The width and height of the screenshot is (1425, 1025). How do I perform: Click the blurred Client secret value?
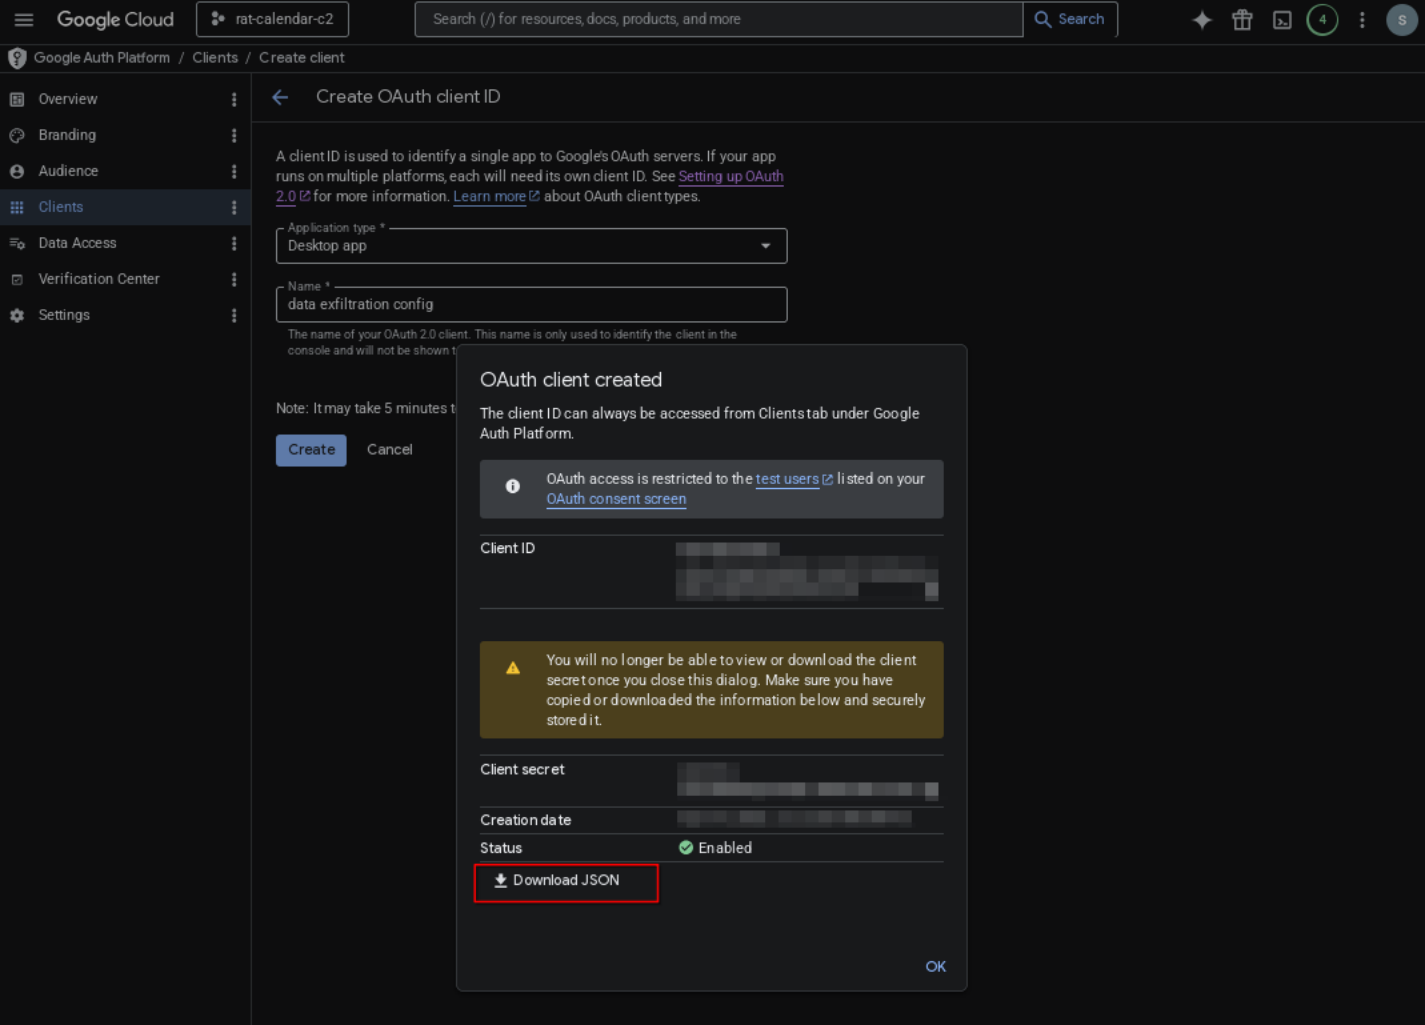pyautogui.click(x=807, y=781)
